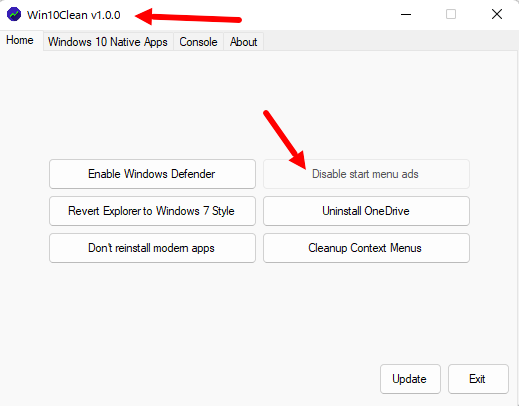Click the Update button
The width and height of the screenshot is (519, 406).
[x=410, y=379]
